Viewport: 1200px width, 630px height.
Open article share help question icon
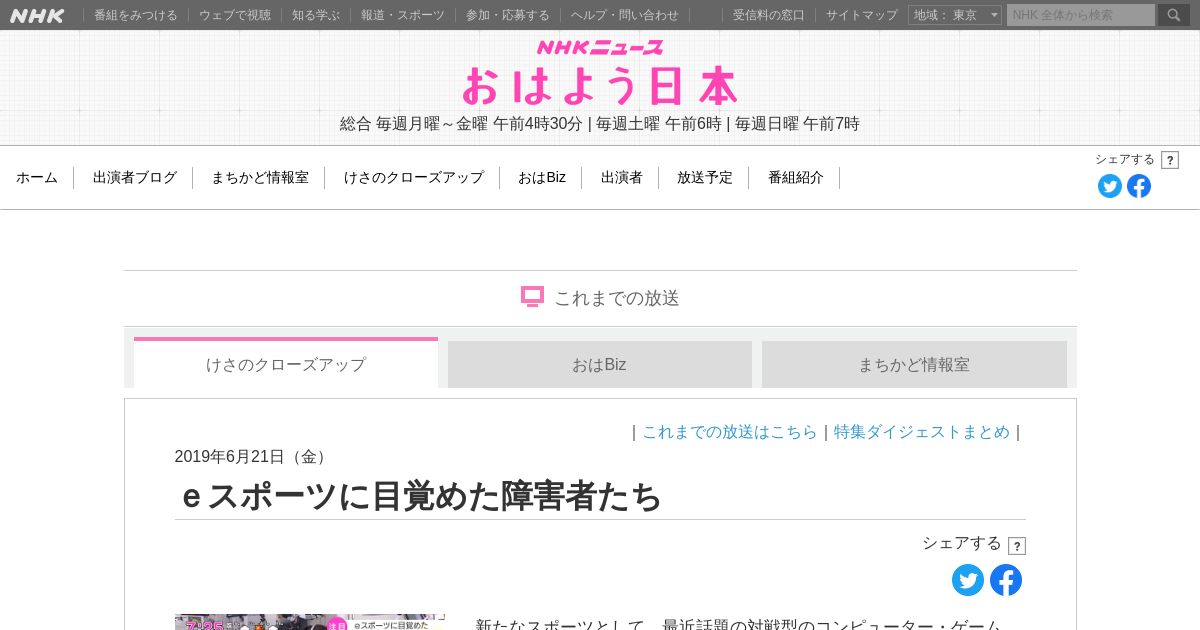tap(1017, 546)
